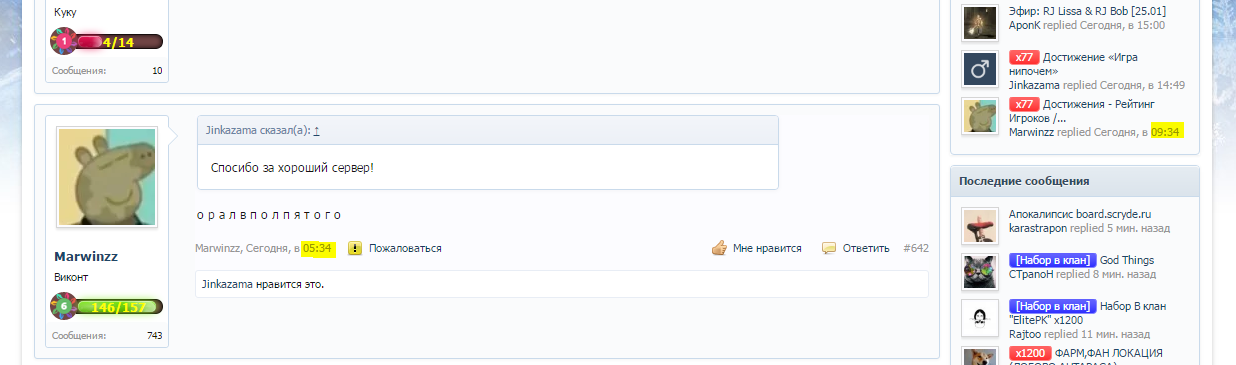The height and width of the screenshot is (365, 1236).
Task: Click the x1200 tag near ФАРМ,ФАН thread
Action: [1029, 353]
